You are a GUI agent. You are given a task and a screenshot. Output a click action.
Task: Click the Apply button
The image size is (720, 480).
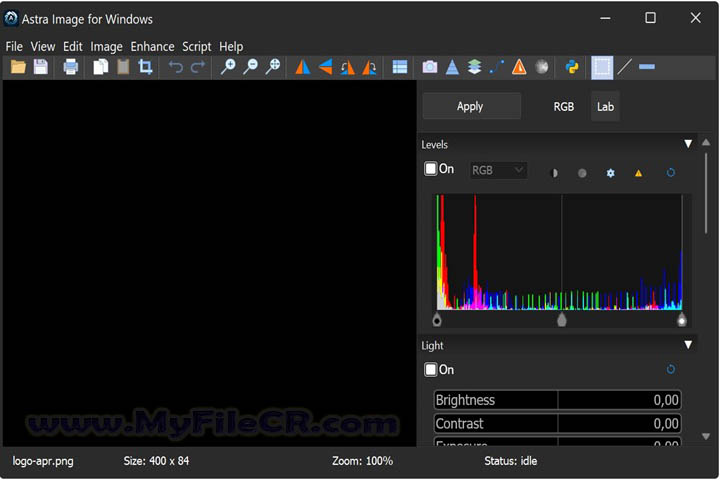click(471, 106)
